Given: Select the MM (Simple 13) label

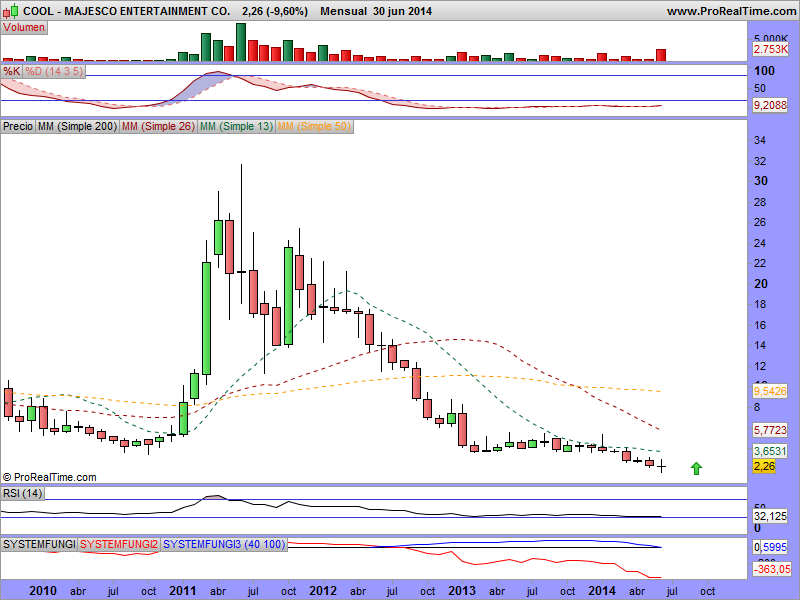Looking at the screenshot, I should pyautogui.click(x=236, y=126).
